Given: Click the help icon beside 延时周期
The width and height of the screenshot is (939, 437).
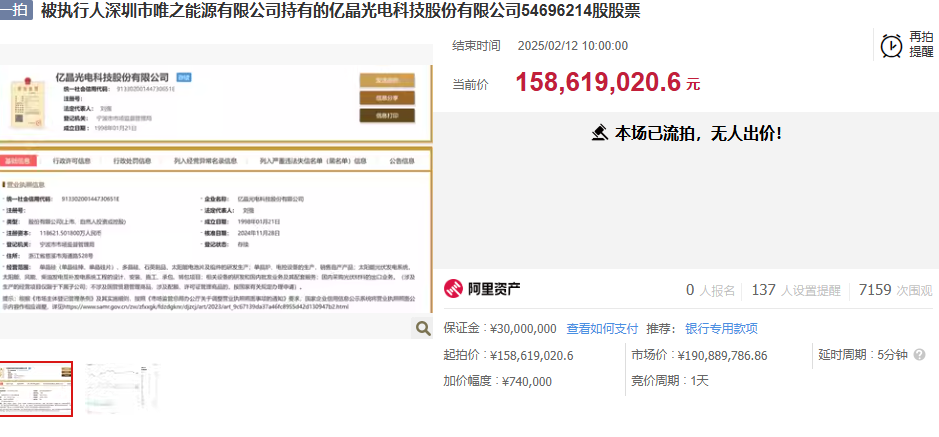Looking at the screenshot, I should (919, 355).
